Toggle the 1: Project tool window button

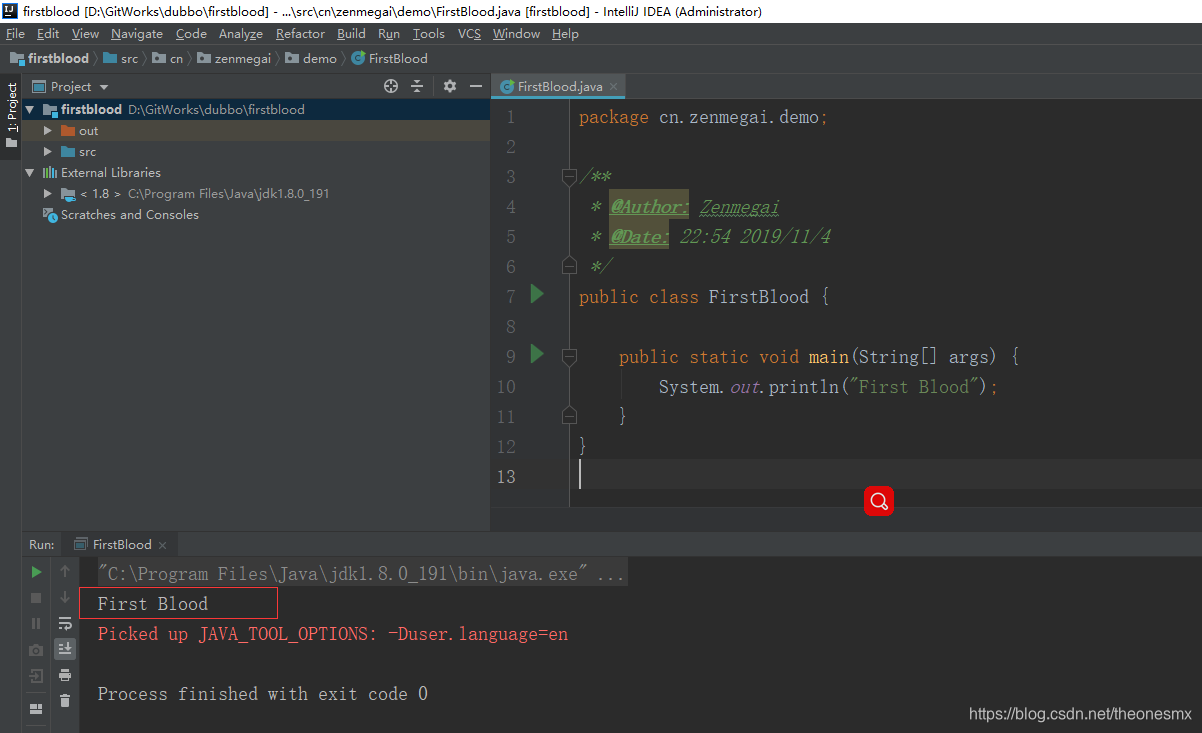pyautogui.click(x=11, y=115)
